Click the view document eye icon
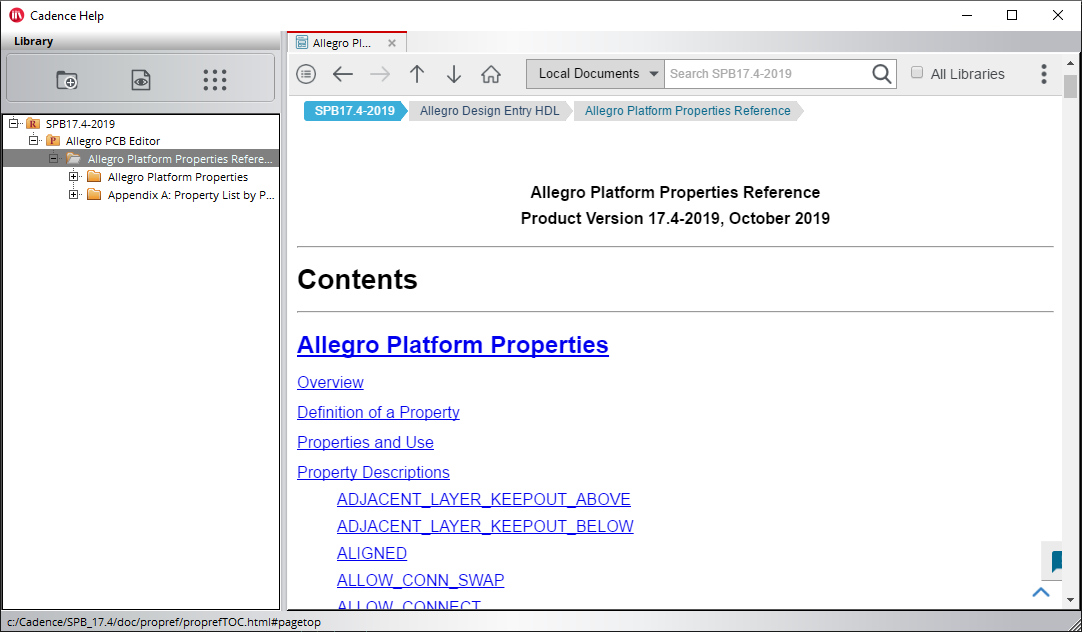1082x632 pixels. (141, 80)
